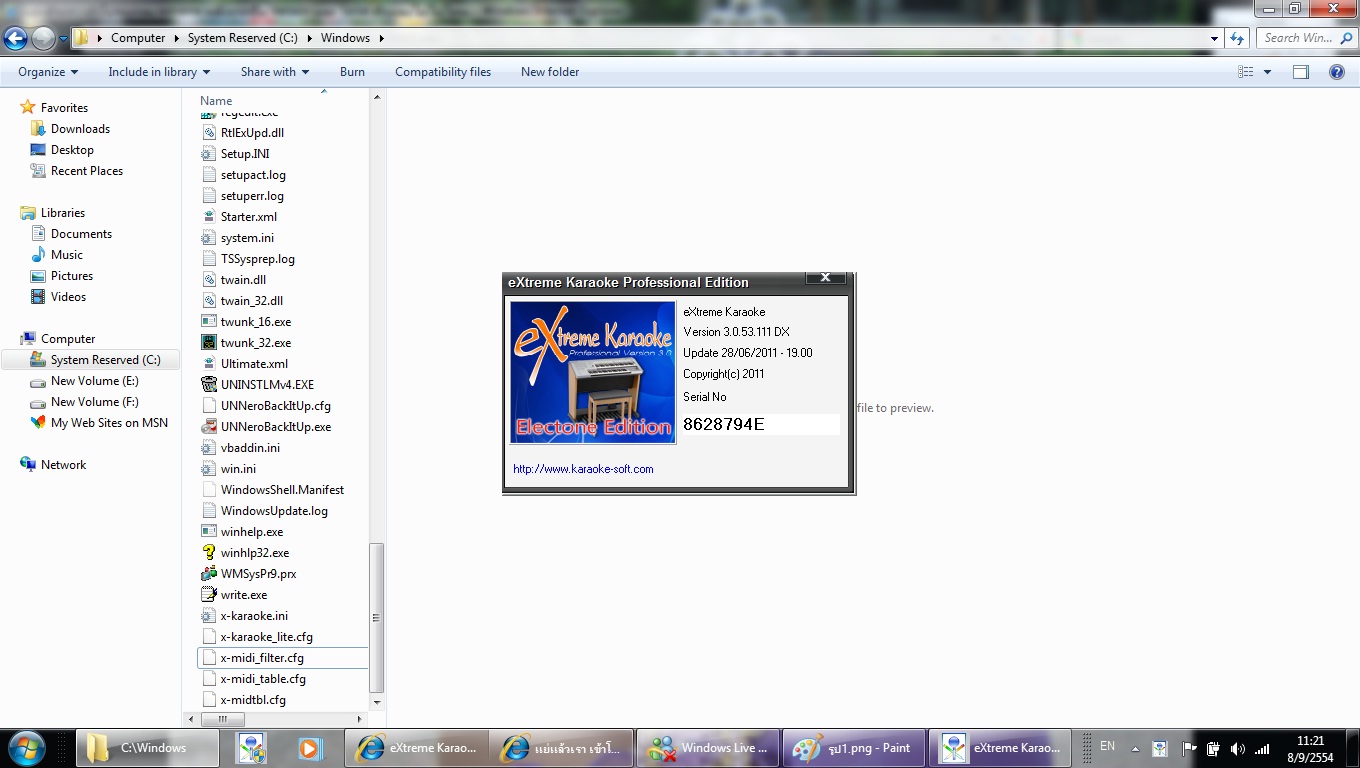Image resolution: width=1360 pixels, height=768 pixels.
Task: Open the Explorer Help button
Action: pos(1336,72)
